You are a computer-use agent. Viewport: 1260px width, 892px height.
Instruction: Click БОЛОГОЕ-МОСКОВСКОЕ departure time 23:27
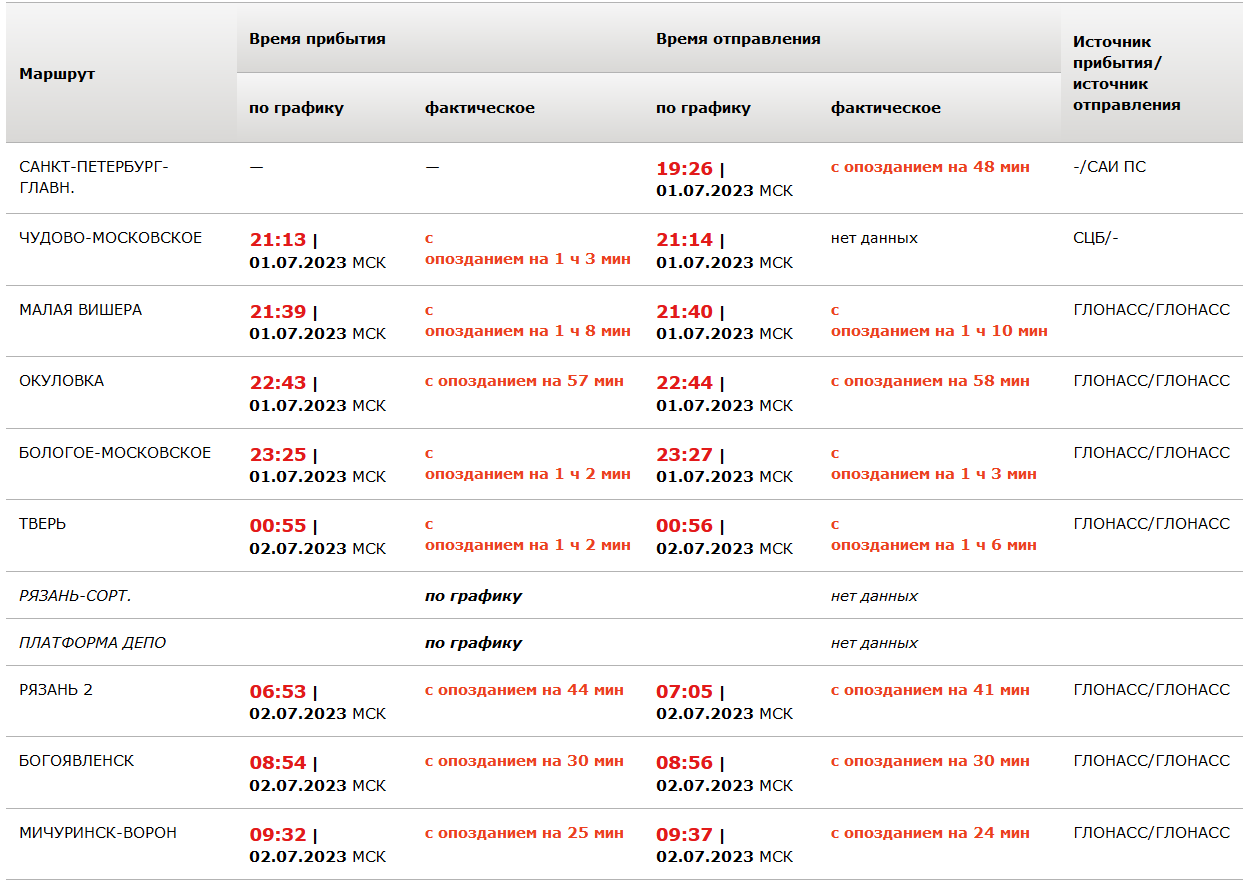tap(685, 455)
